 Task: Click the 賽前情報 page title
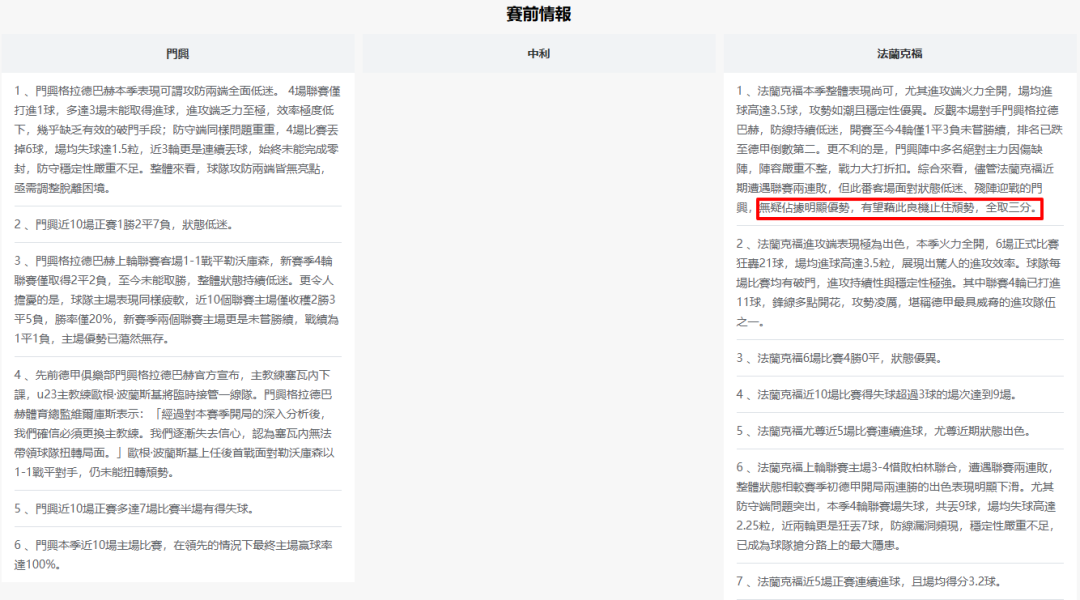pos(539,14)
